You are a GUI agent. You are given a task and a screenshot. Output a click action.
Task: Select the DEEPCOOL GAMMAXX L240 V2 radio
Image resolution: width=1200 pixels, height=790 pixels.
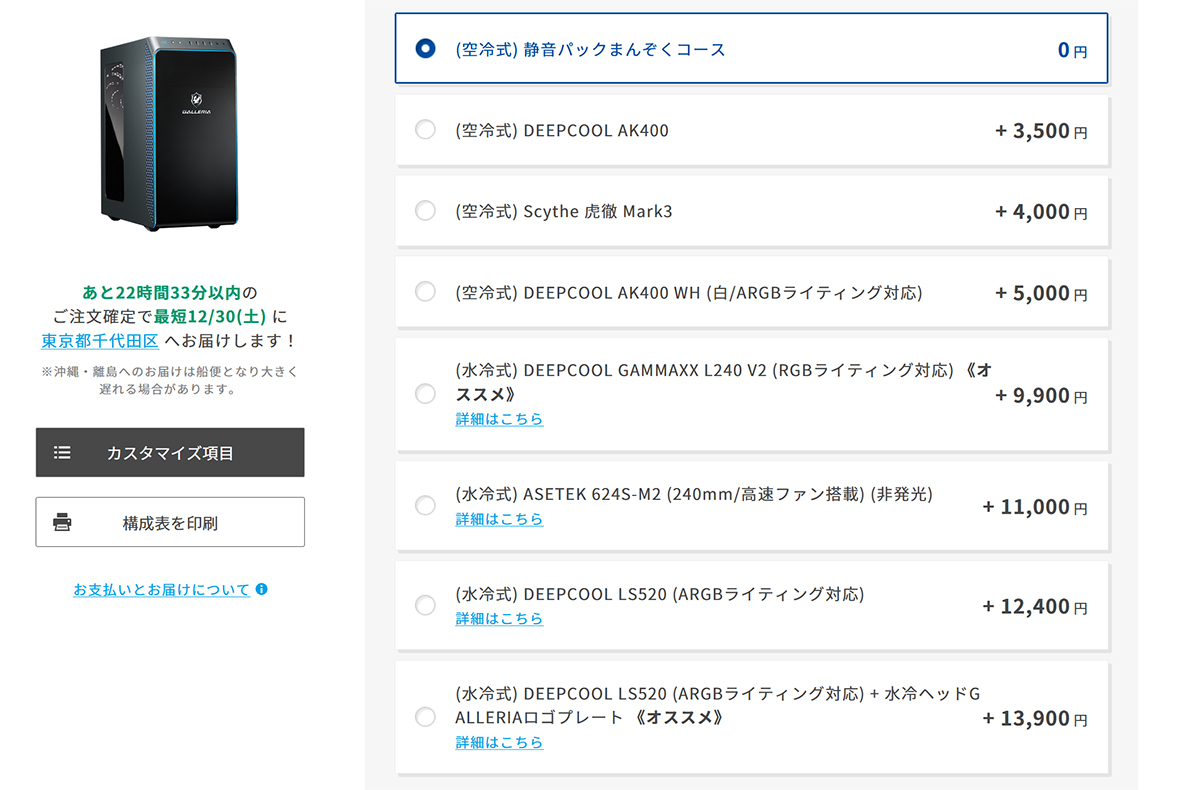click(425, 394)
